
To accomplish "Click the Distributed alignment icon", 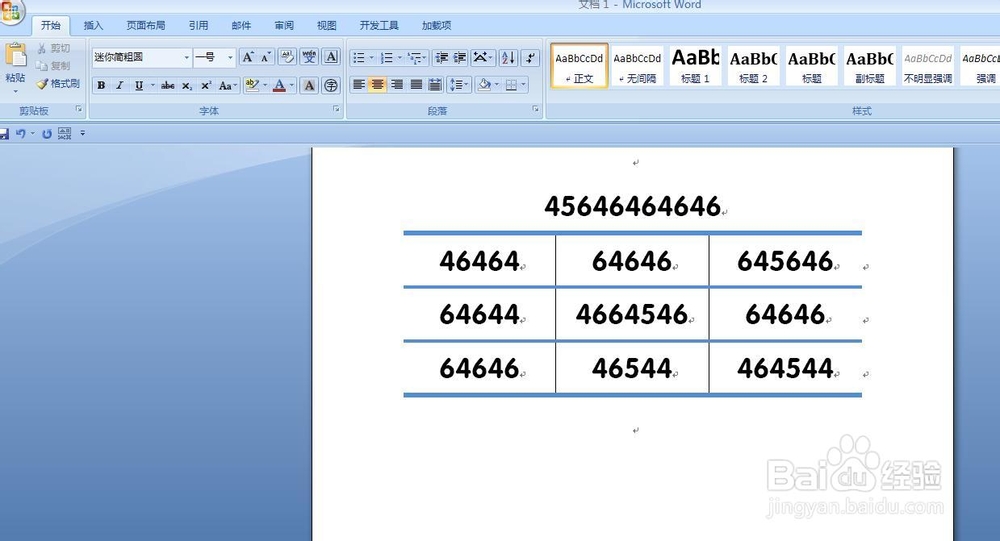I will [x=435, y=85].
